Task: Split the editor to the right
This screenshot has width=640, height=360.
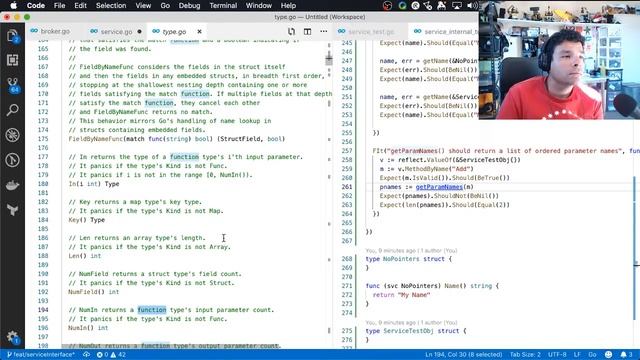Action: [x=307, y=31]
